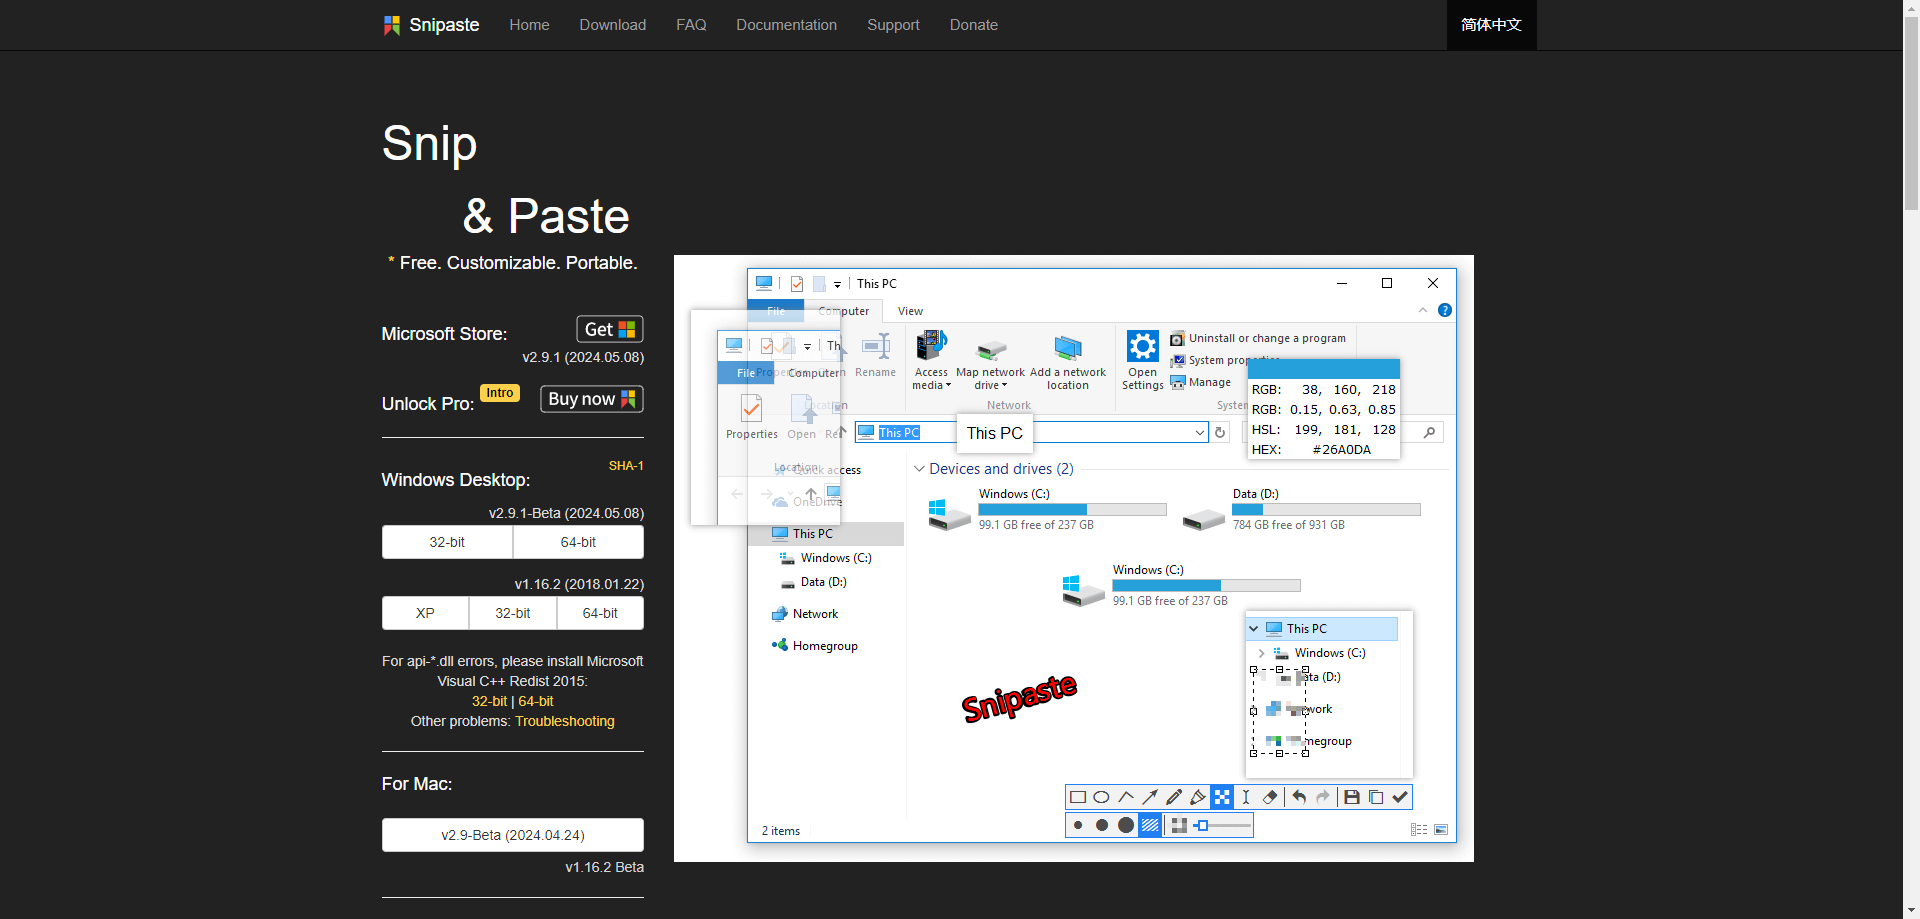Screen dimensions: 1920x919
Task: Click the Mac v1.16.2 Beta link
Action: coord(605,867)
